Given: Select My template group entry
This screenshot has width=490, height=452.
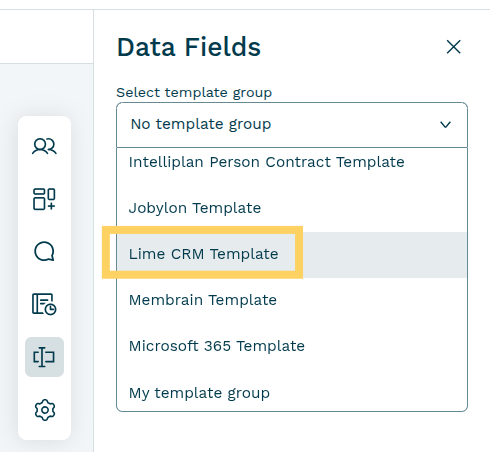Looking at the screenshot, I should point(199,393).
